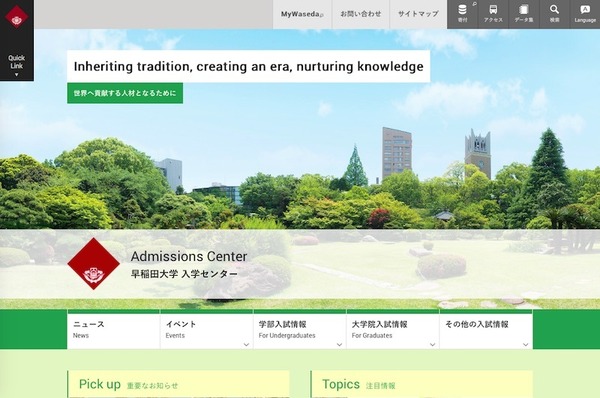Click the green 世界へ貢献する人材となるために banner
This screenshot has width=600, height=398.
[x=125, y=93]
